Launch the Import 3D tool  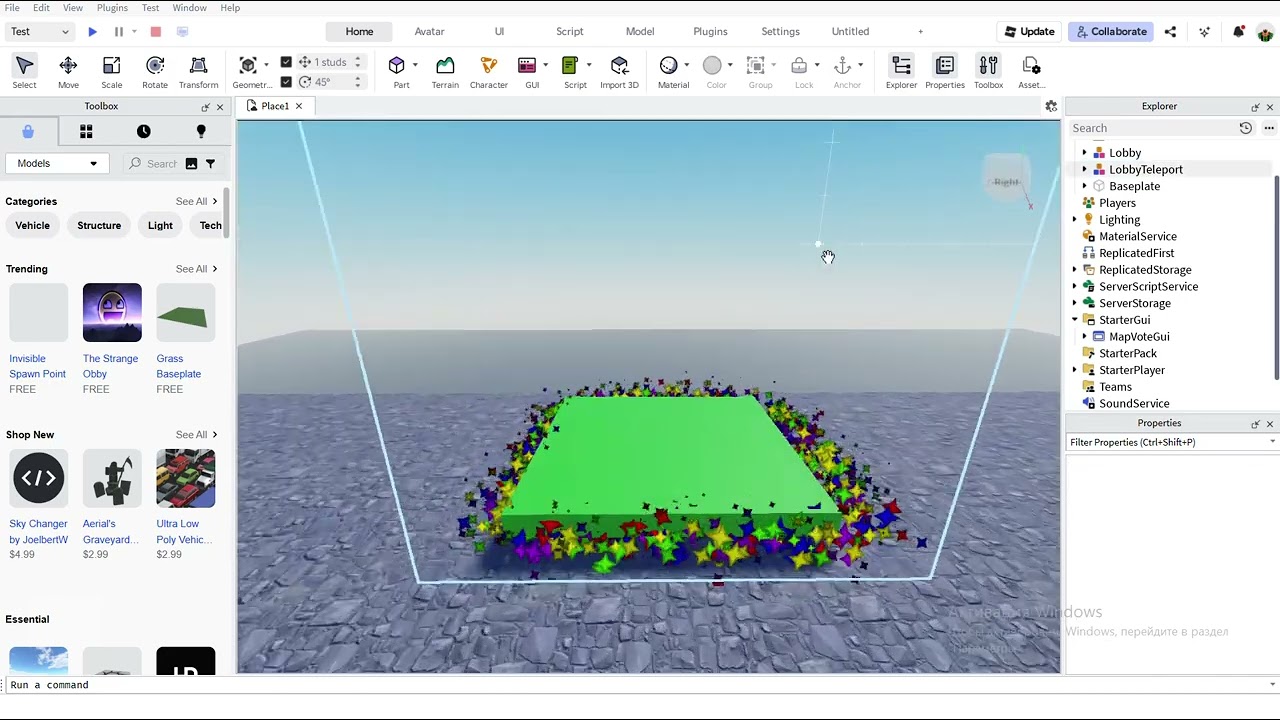[x=619, y=72]
